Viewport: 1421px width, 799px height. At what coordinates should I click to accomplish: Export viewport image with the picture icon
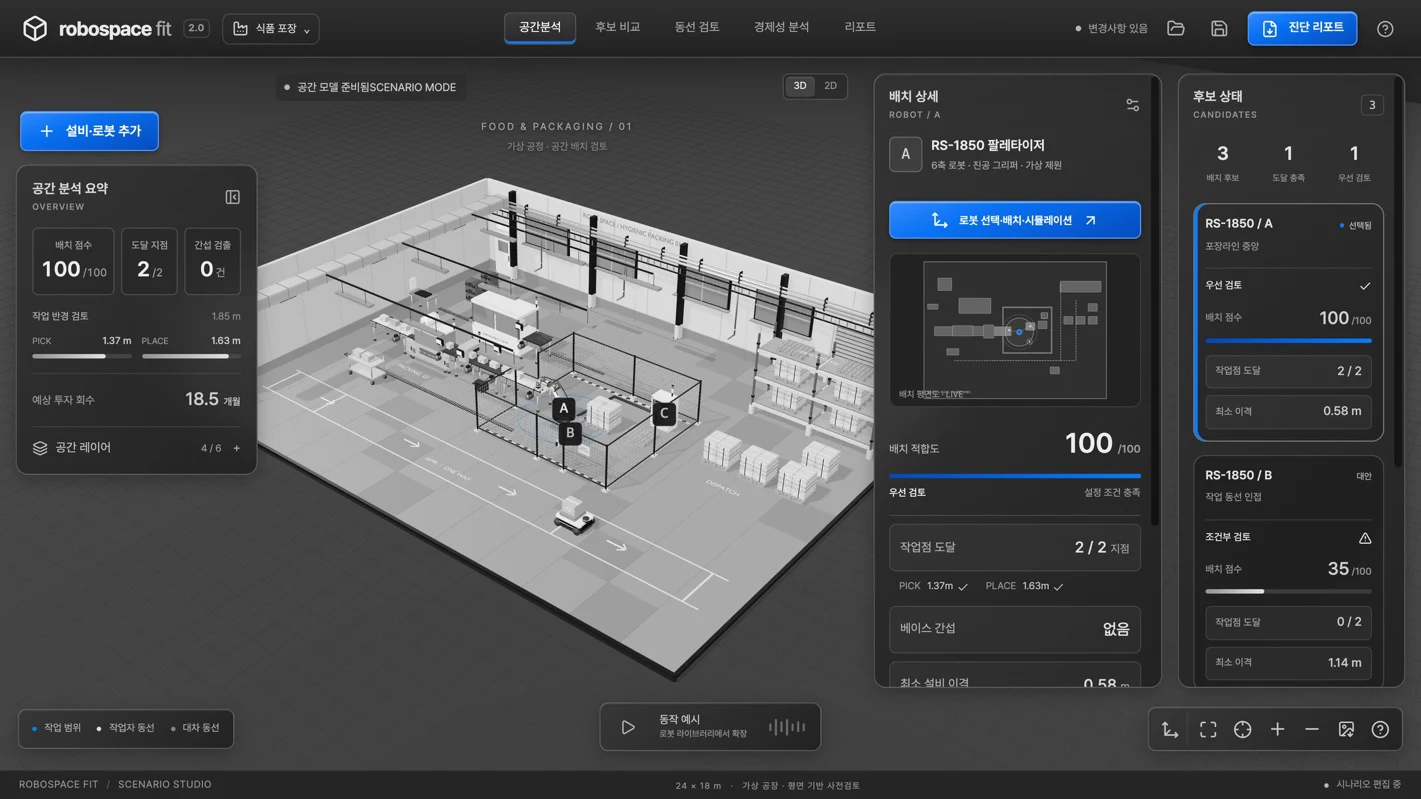coord(1346,730)
